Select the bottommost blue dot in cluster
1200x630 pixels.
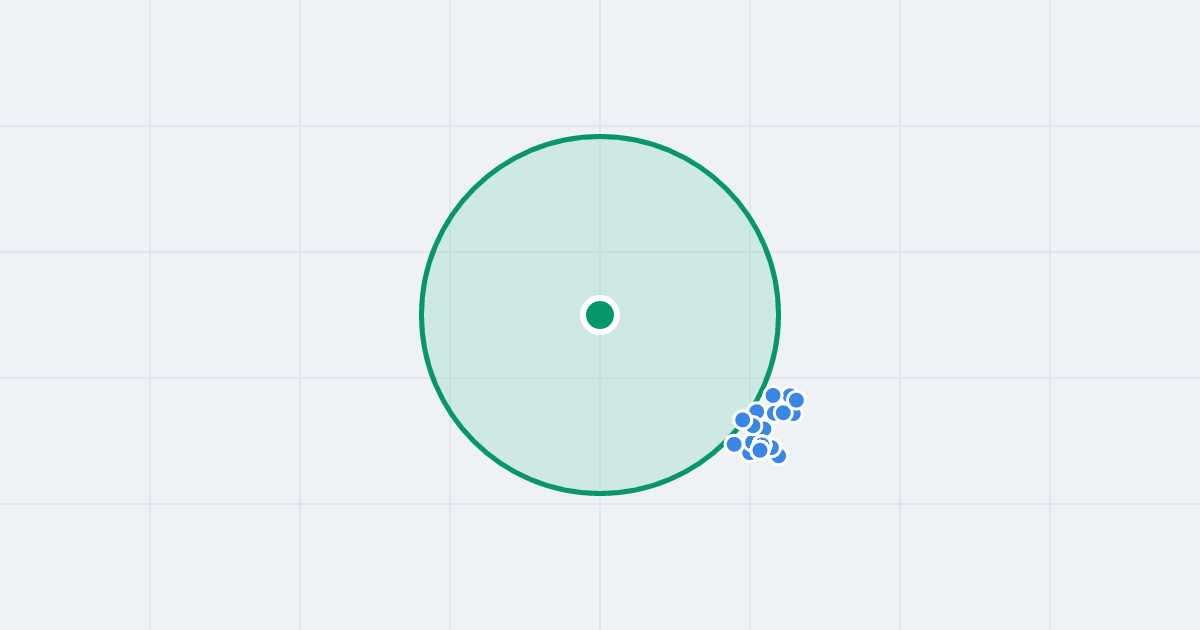pos(778,456)
